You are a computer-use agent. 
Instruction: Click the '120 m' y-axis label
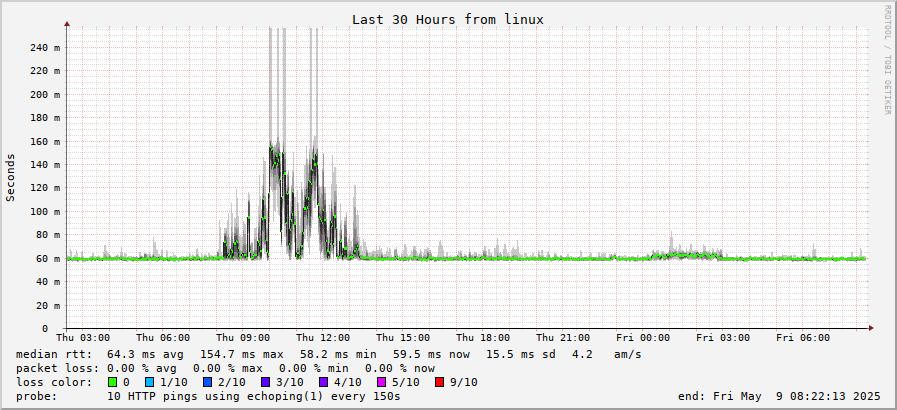pos(45,188)
